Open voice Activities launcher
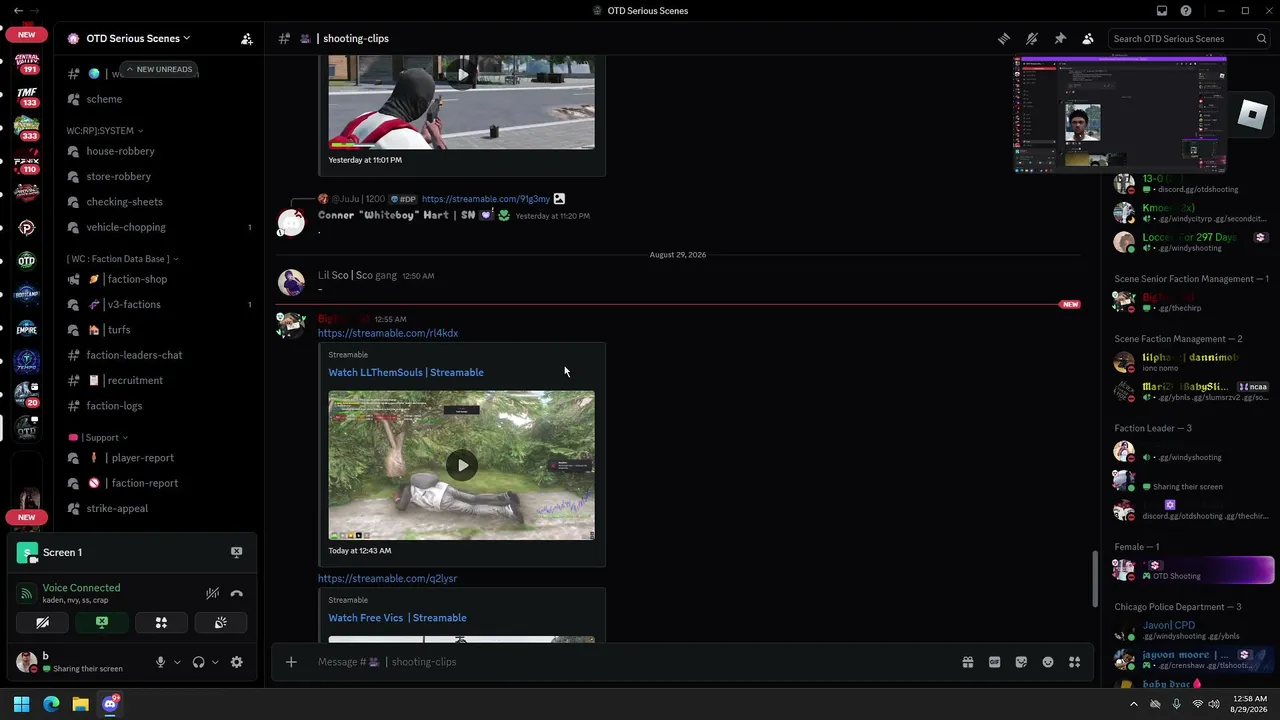 161,622
